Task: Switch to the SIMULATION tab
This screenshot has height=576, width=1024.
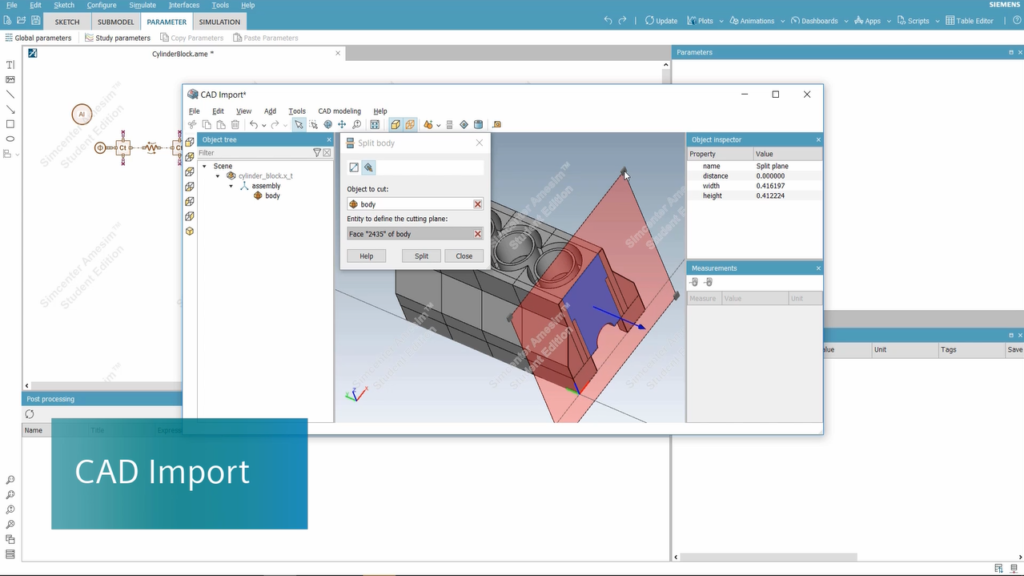Action: (219, 21)
